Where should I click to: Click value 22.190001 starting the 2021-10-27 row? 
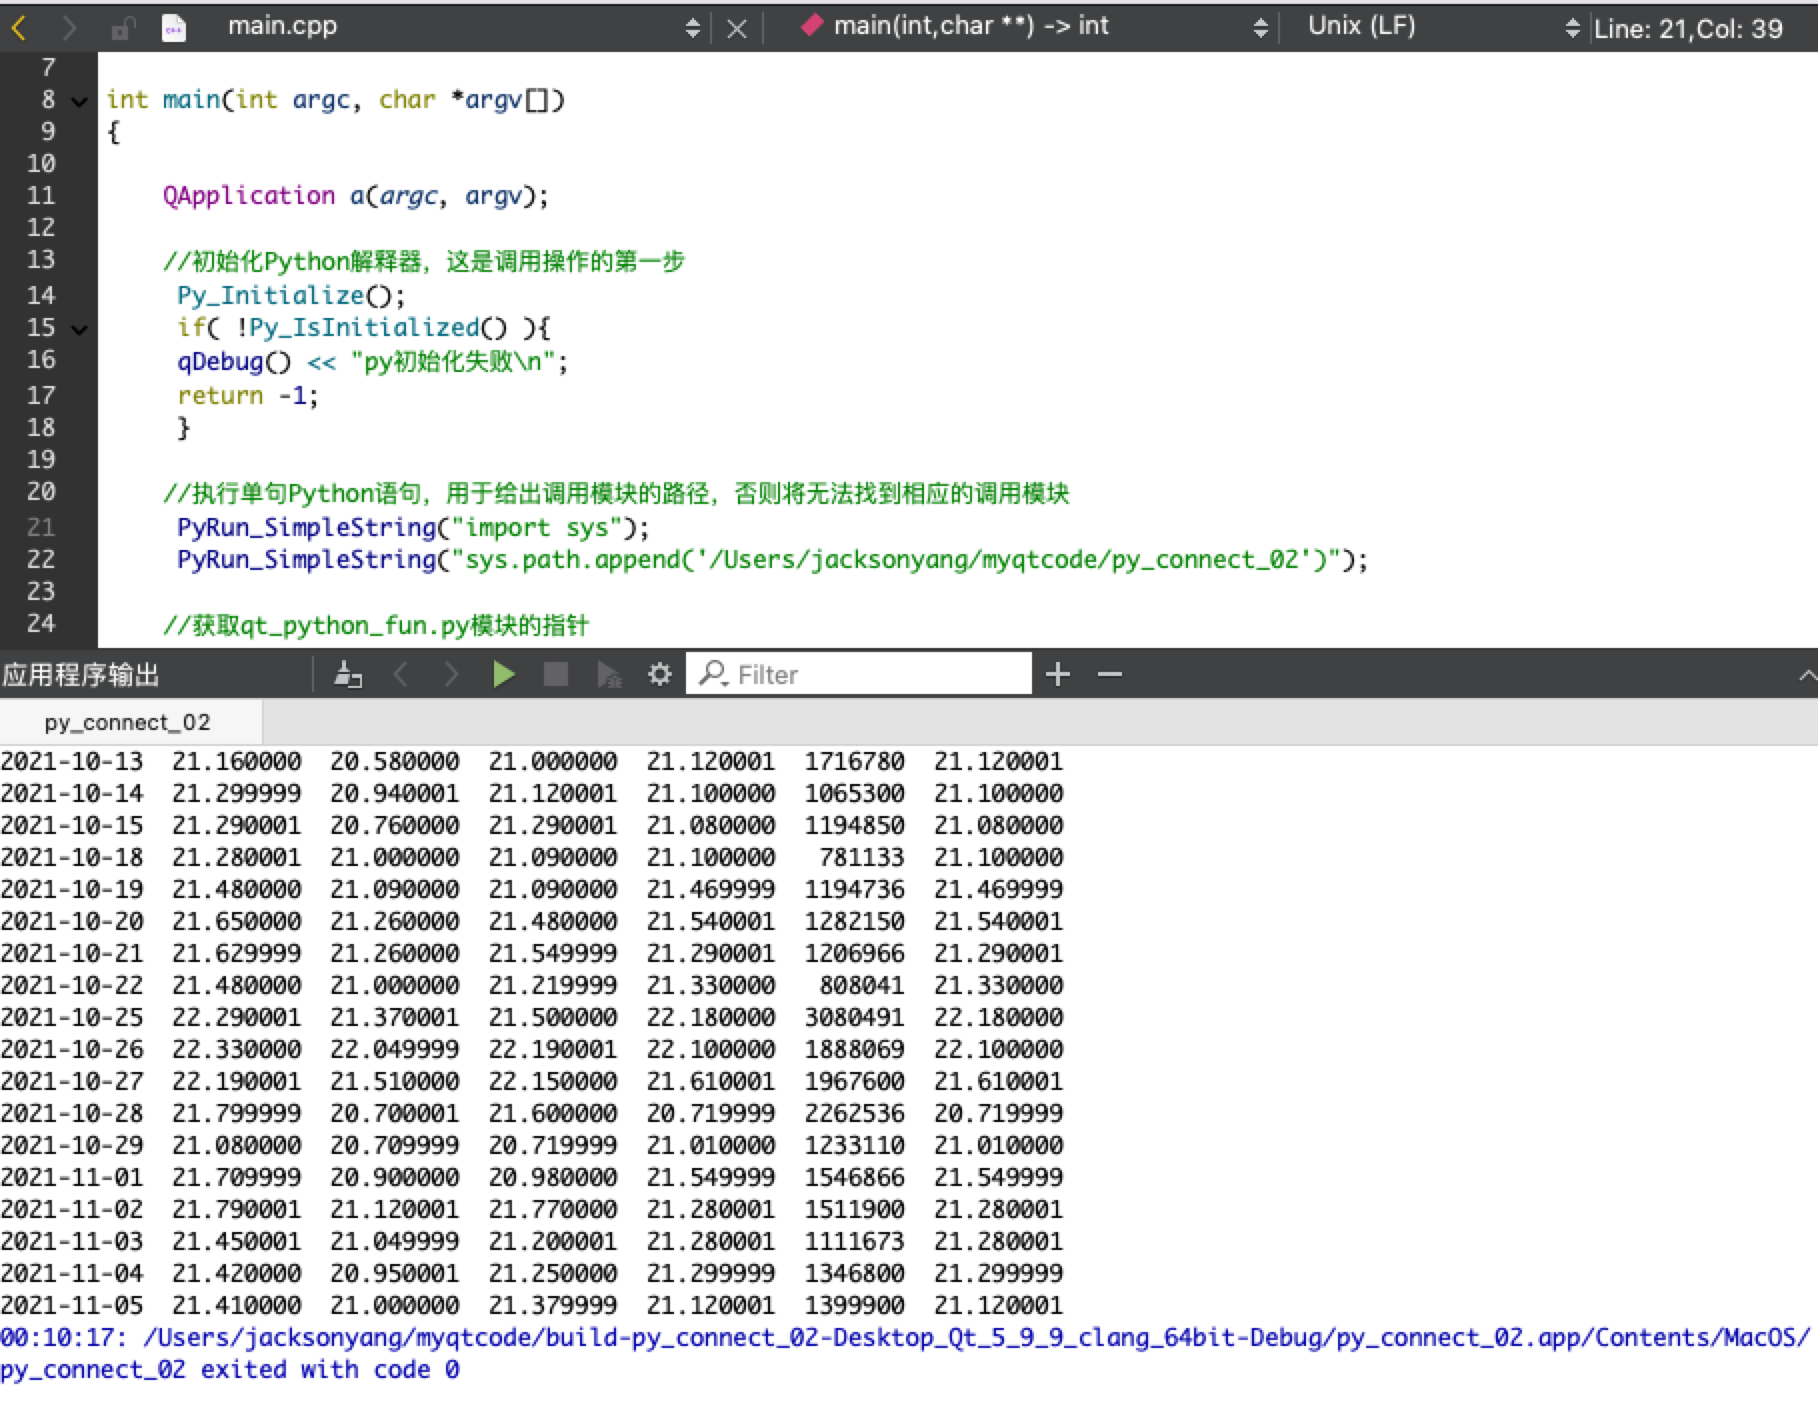tap(237, 1082)
